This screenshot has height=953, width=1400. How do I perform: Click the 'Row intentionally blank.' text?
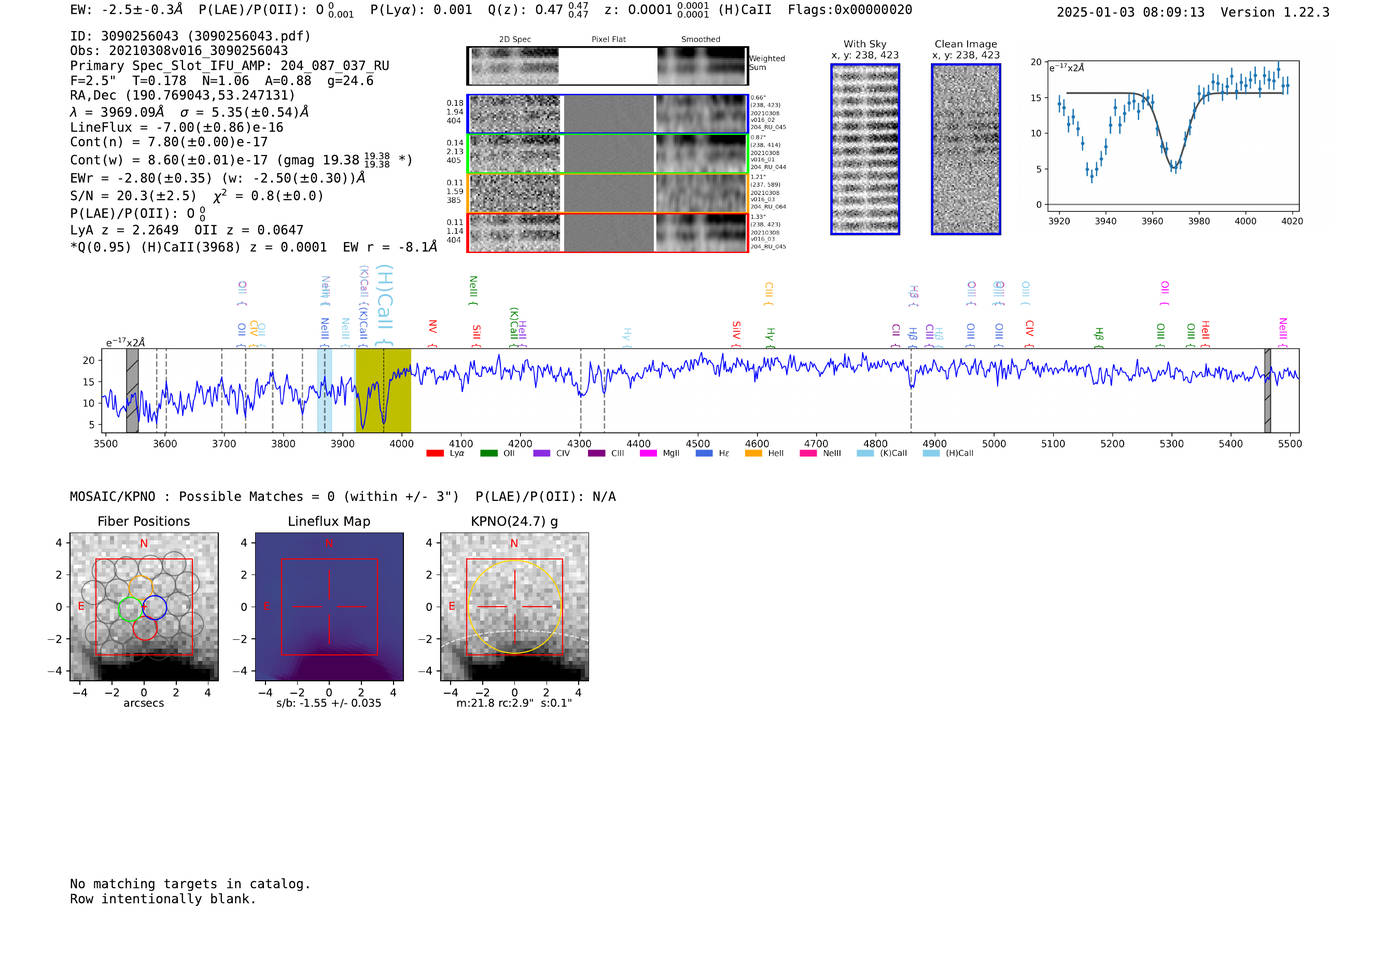tap(163, 899)
